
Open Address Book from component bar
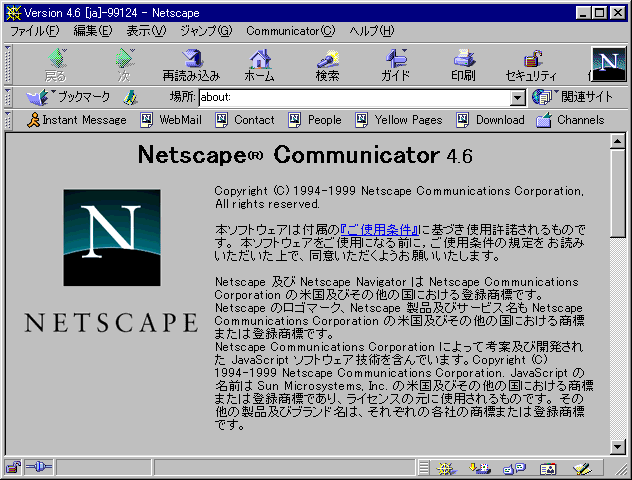548,468
